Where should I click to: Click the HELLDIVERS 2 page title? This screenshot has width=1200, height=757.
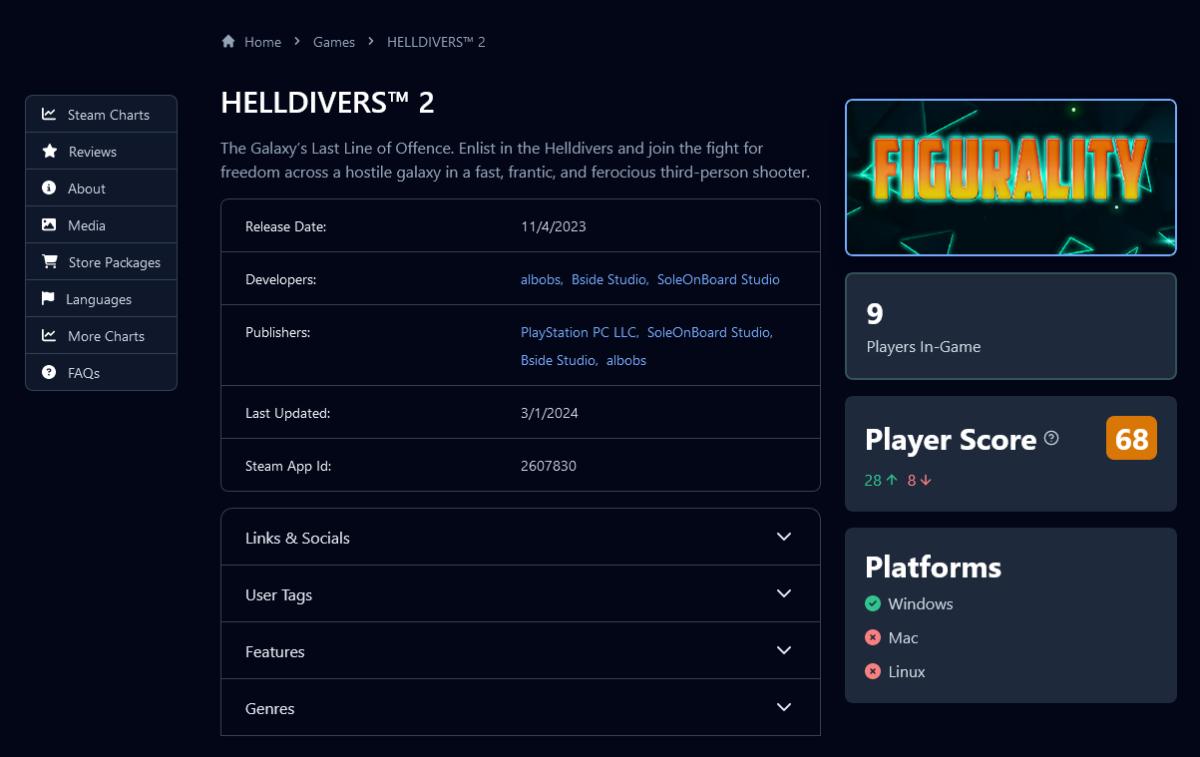pyautogui.click(x=328, y=102)
